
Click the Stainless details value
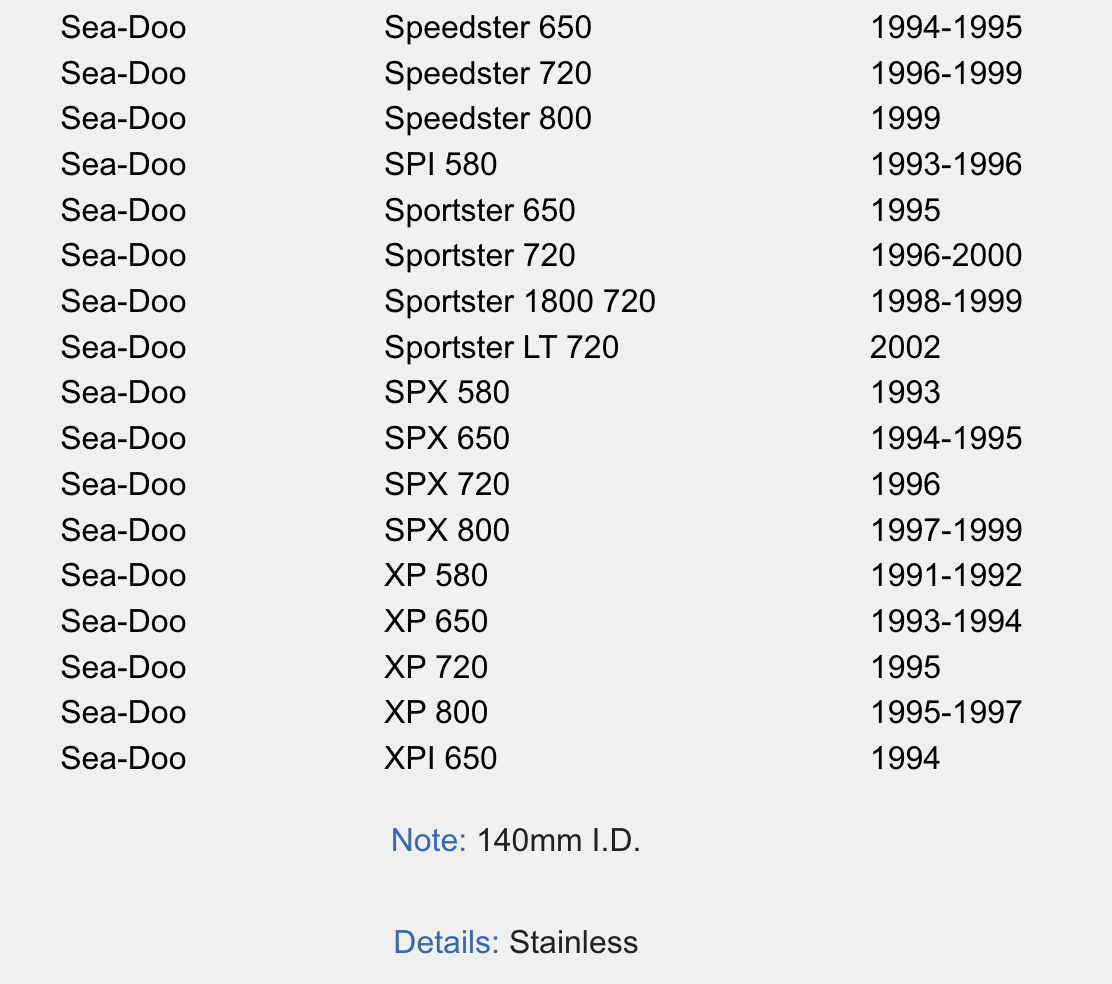[573, 943]
